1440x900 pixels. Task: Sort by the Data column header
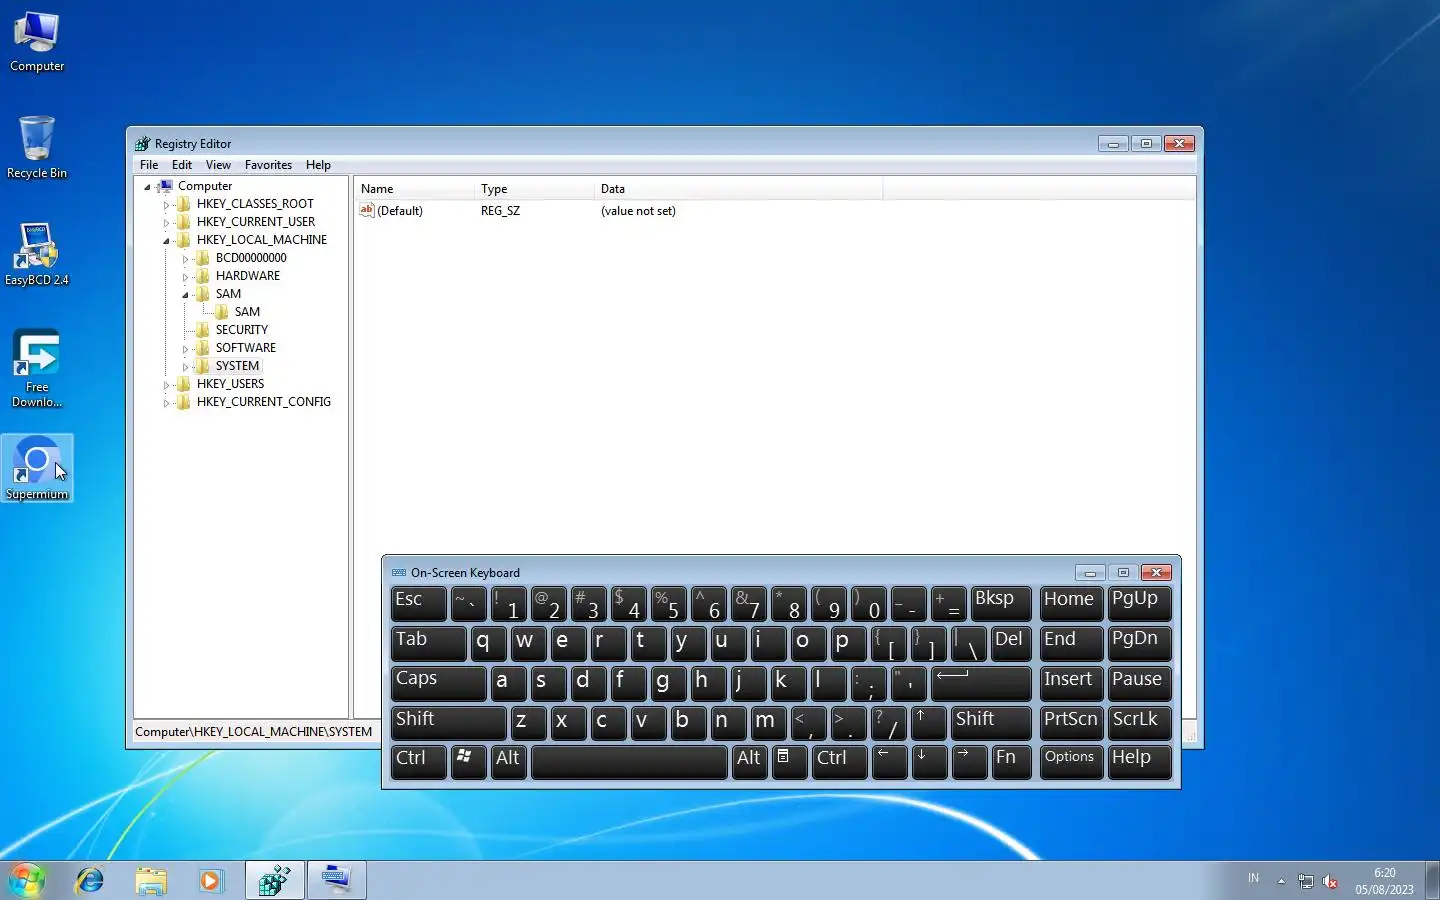click(x=738, y=189)
